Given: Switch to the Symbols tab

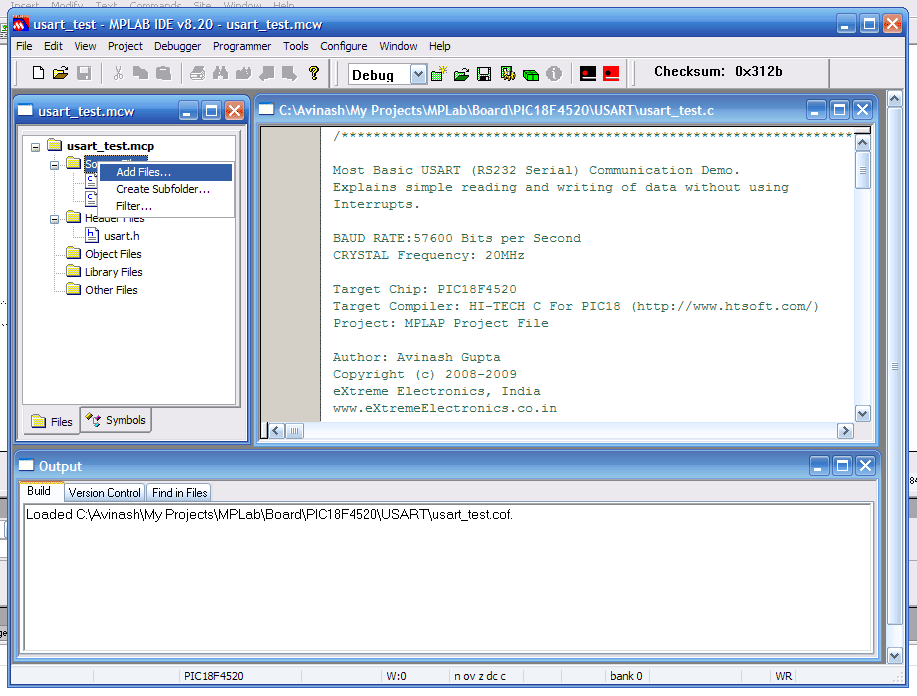Looking at the screenshot, I should tap(115, 420).
